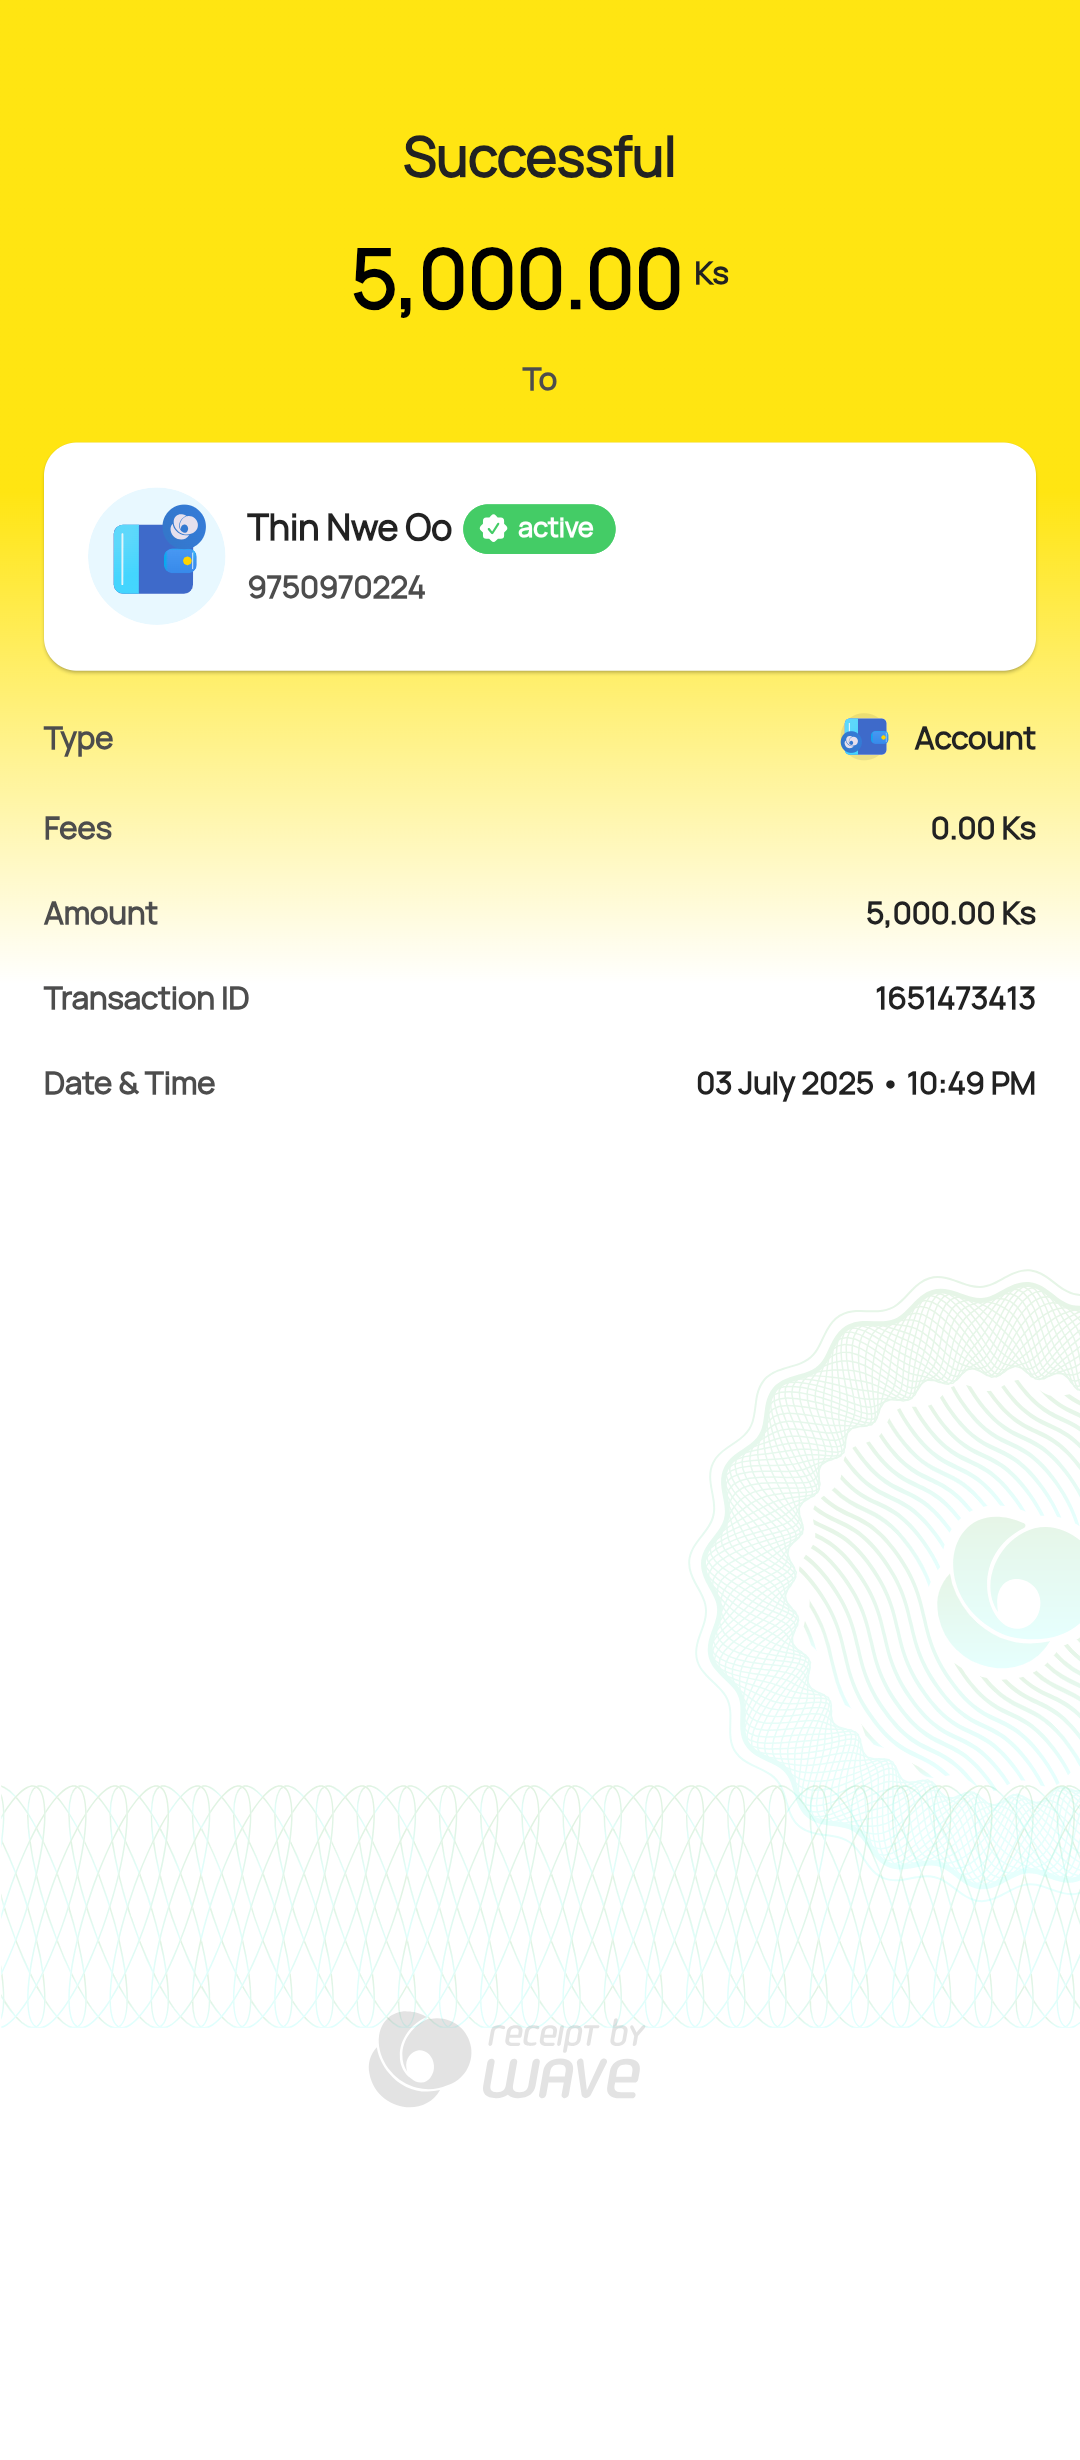
Task: Tap recipient name Thin Nwe Oo
Action: [349, 528]
